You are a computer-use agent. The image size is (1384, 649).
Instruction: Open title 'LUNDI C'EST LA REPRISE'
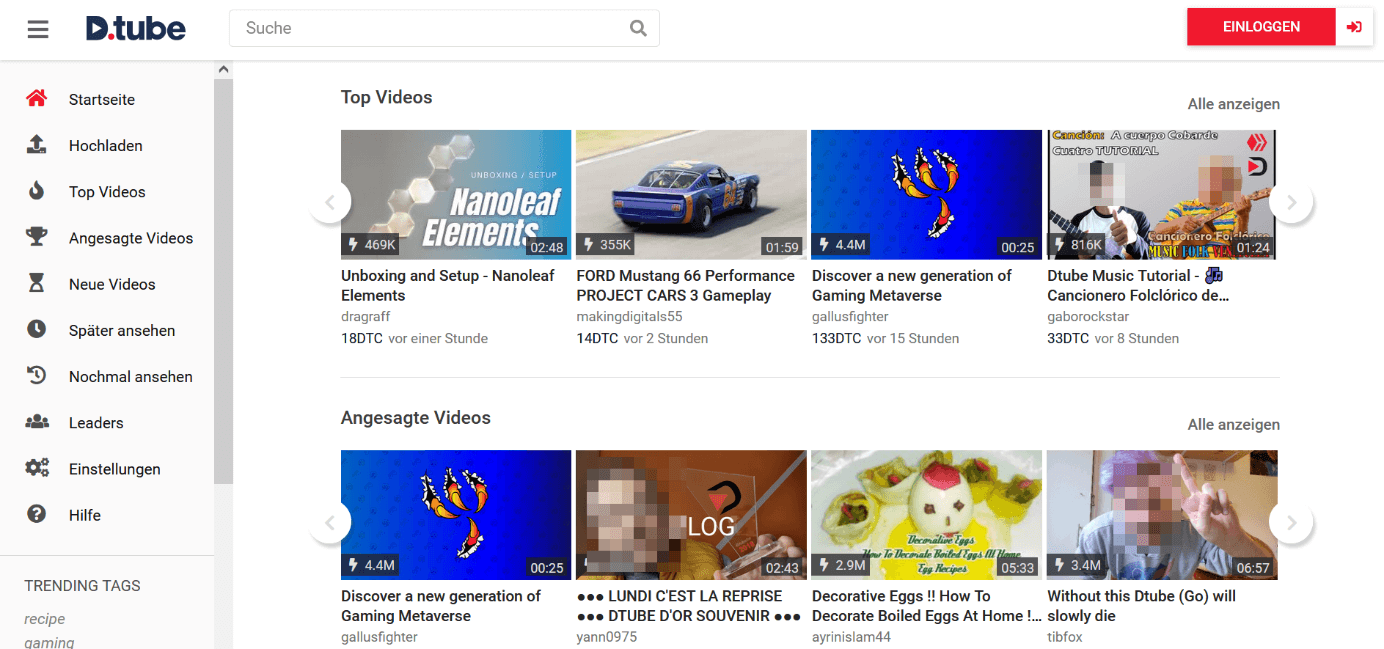(689, 606)
